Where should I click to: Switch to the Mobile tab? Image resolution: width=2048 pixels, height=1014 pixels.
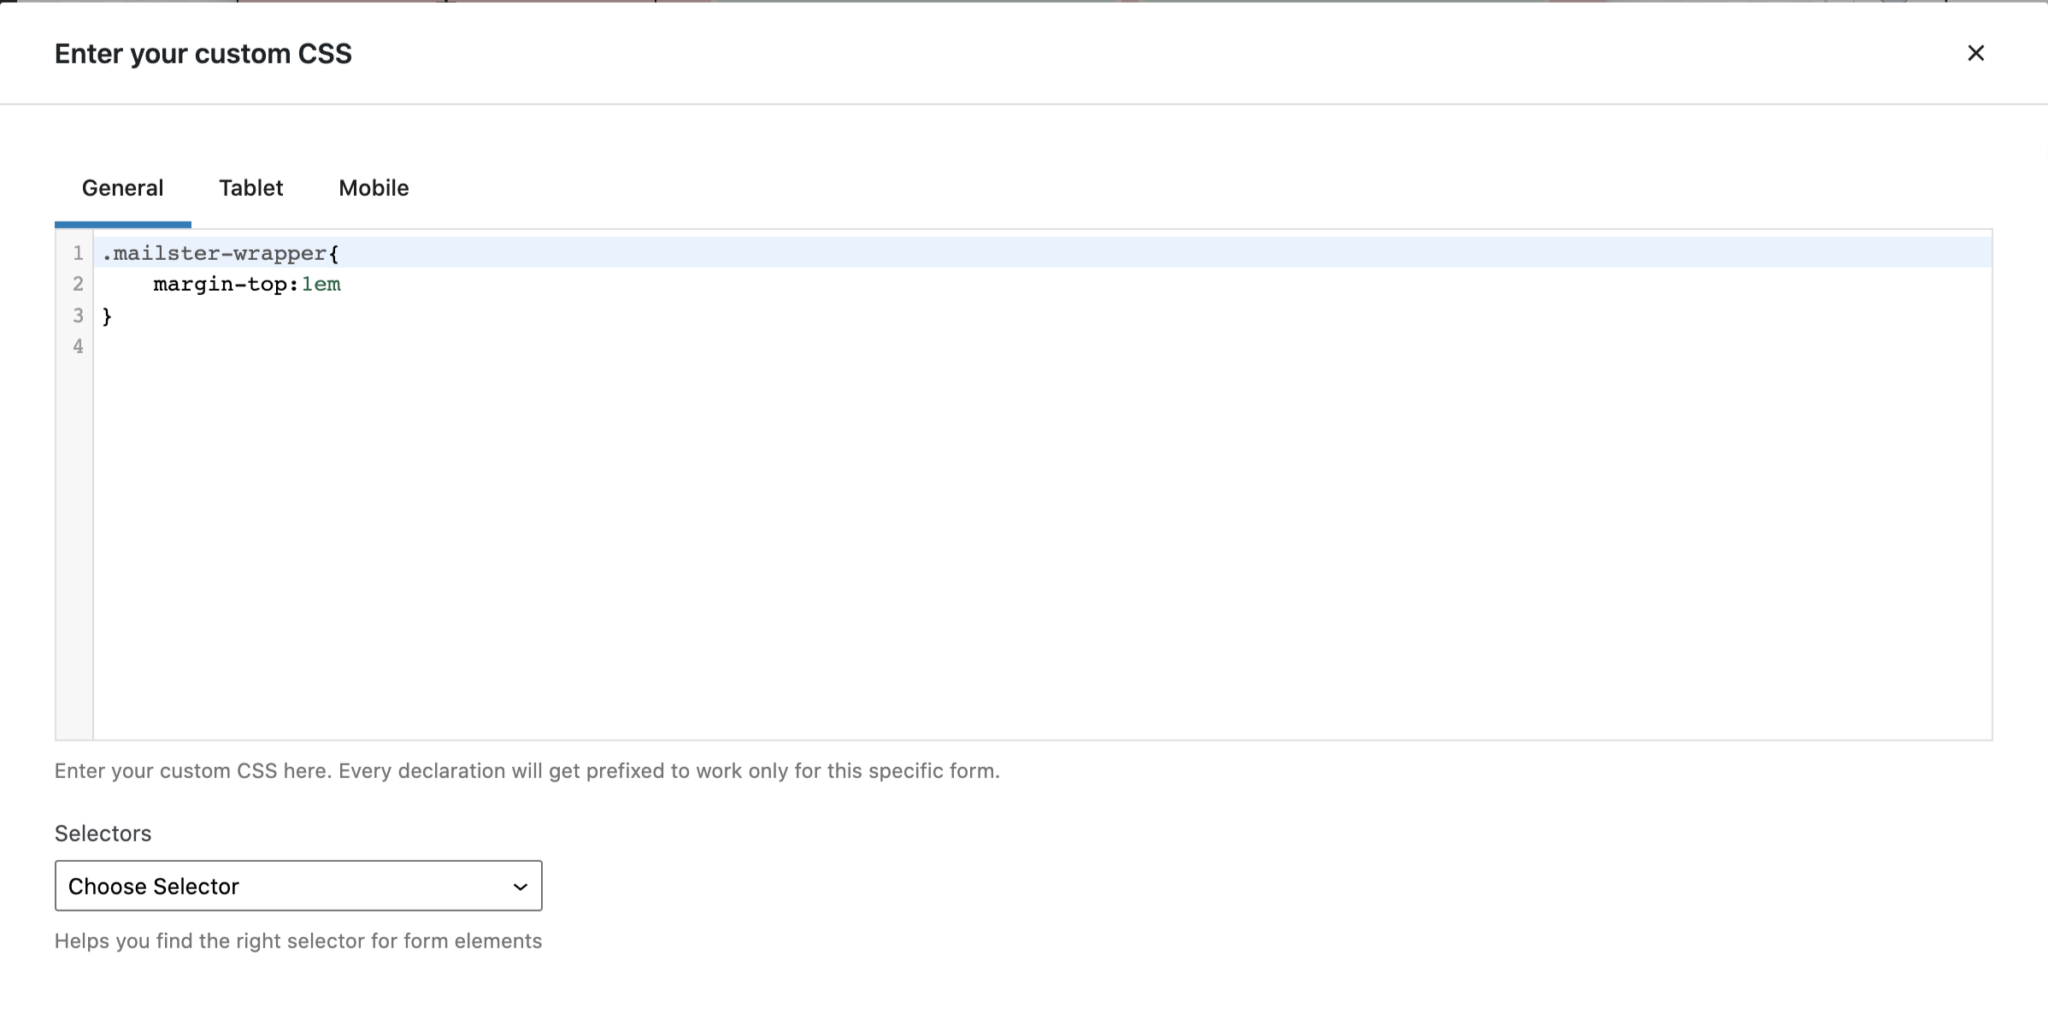point(372,188)
